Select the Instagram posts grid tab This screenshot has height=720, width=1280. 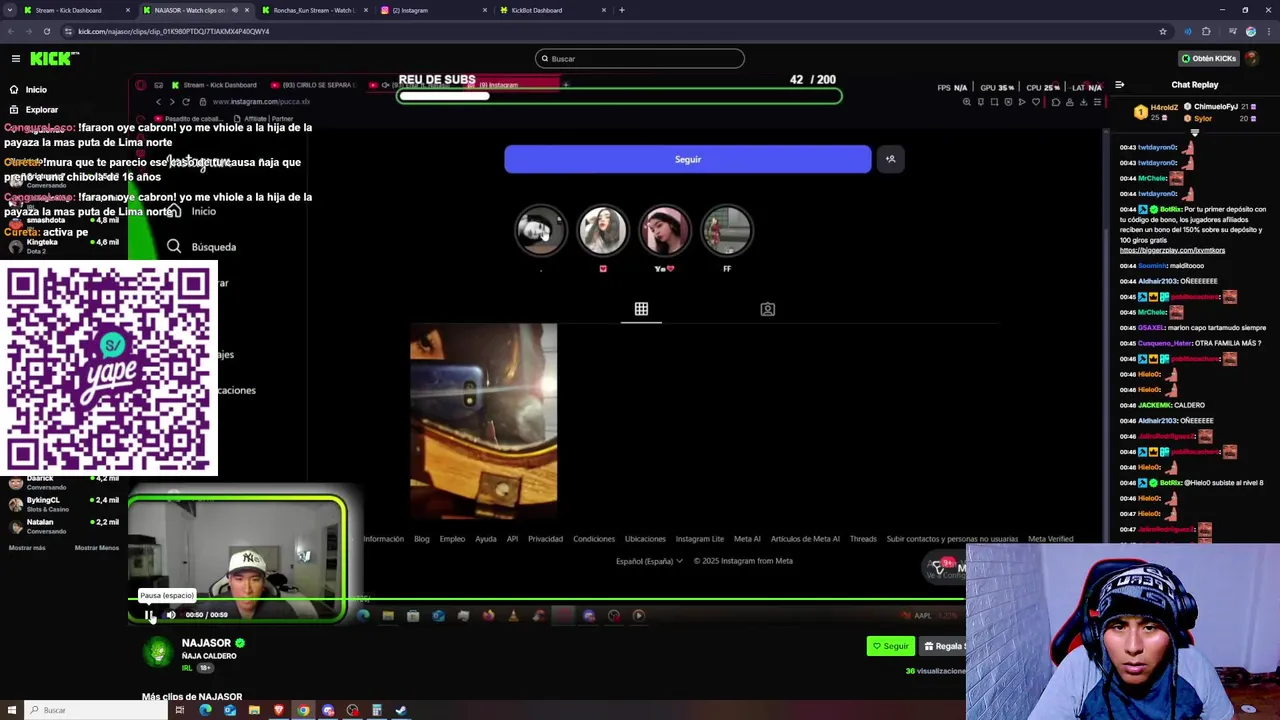[x=641, y=309]
